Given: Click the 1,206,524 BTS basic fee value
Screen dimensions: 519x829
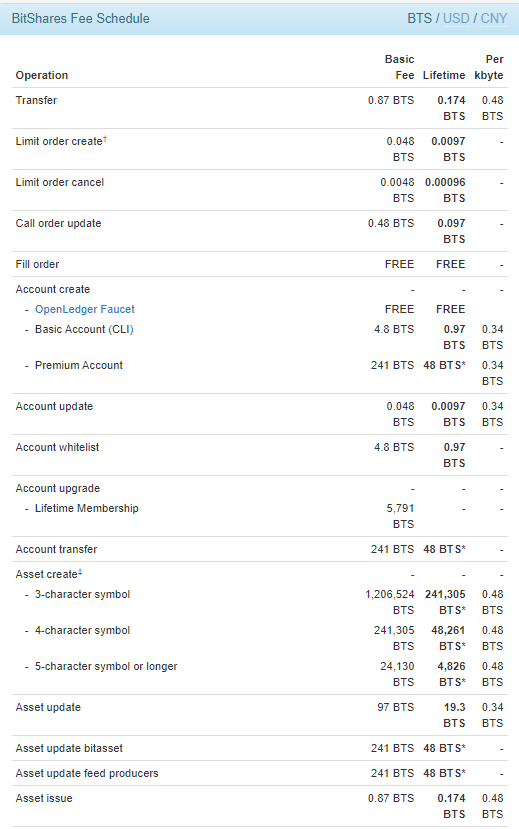Looking at the screenshot, I should tap(390, 602).
